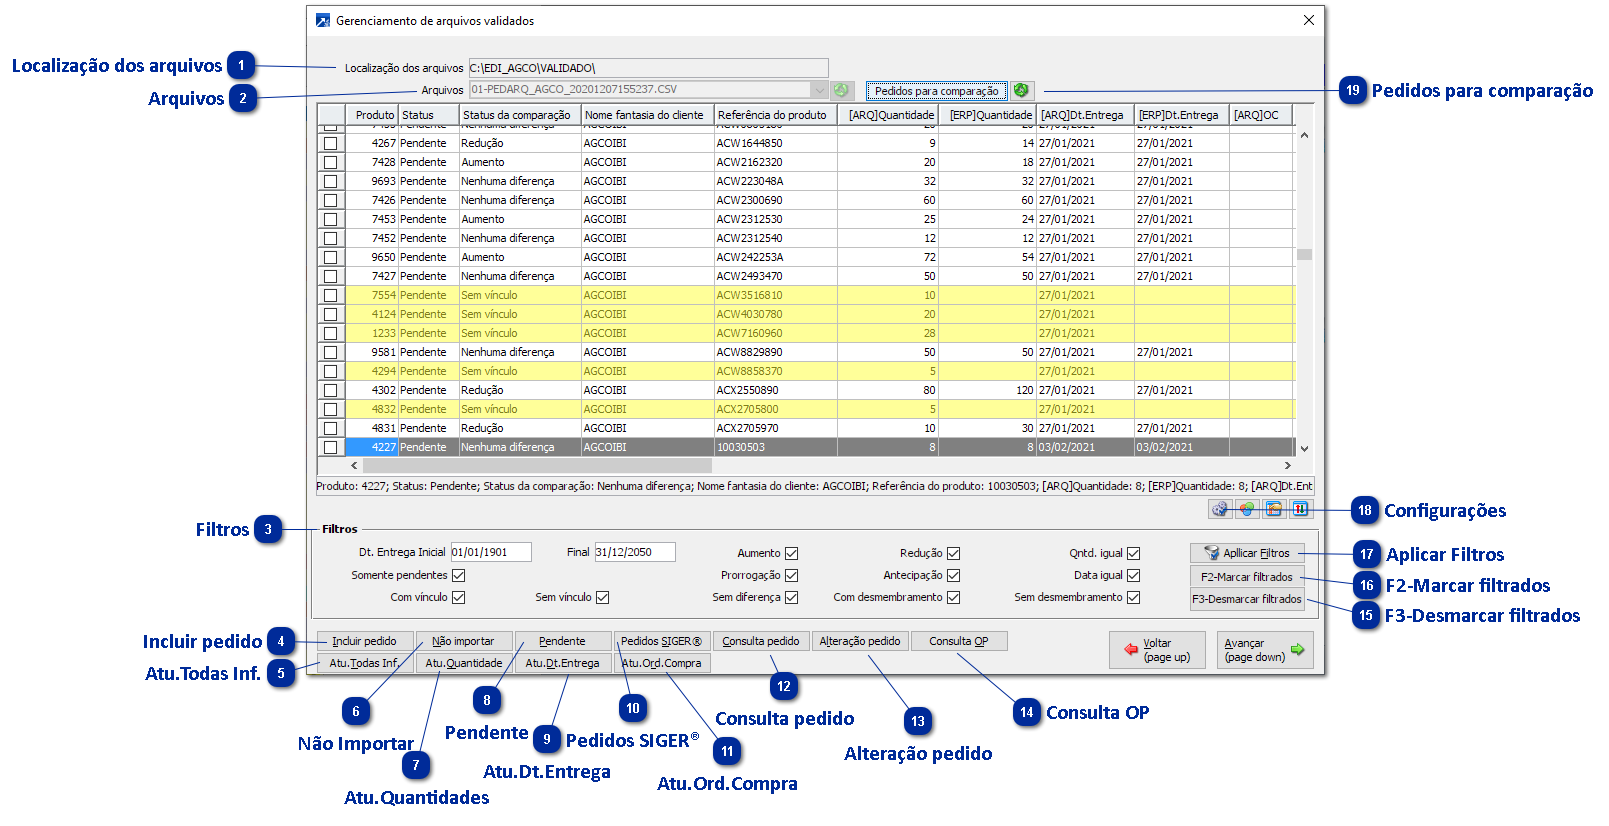Uncheck the Sem vínculo filter checkbox
Viewport: 1609px width, 826px height.
pos(603,598)
